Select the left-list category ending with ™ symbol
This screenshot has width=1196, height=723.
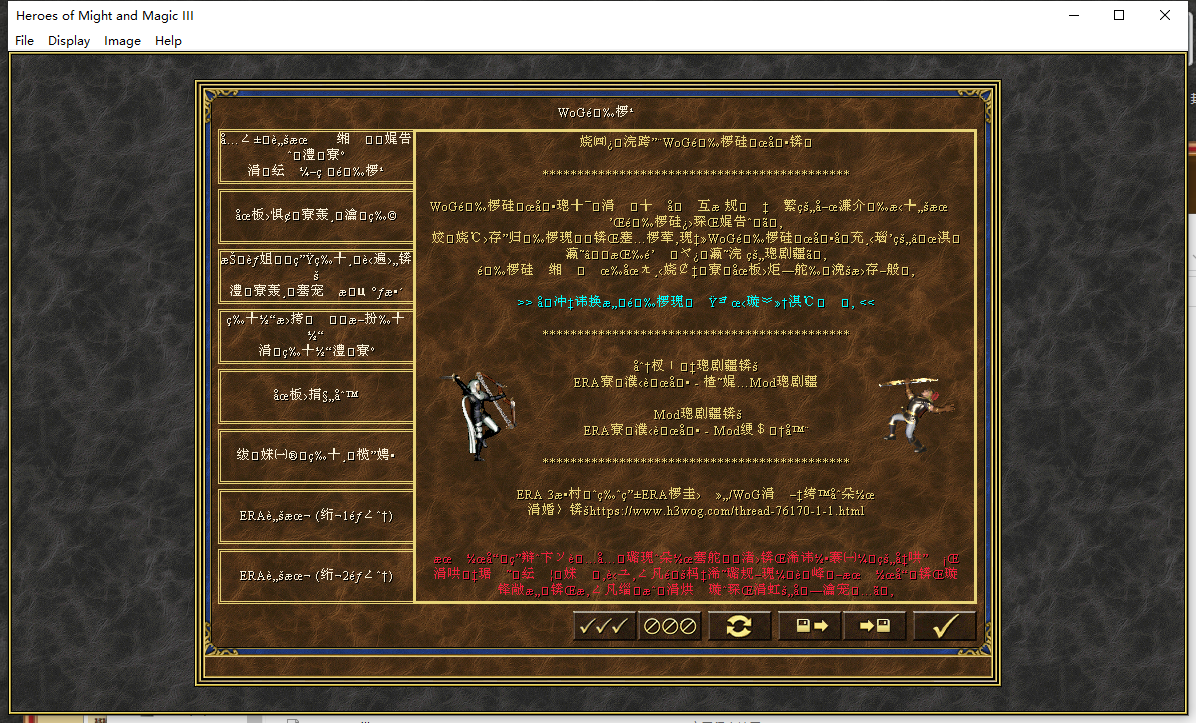pos(316,396)
